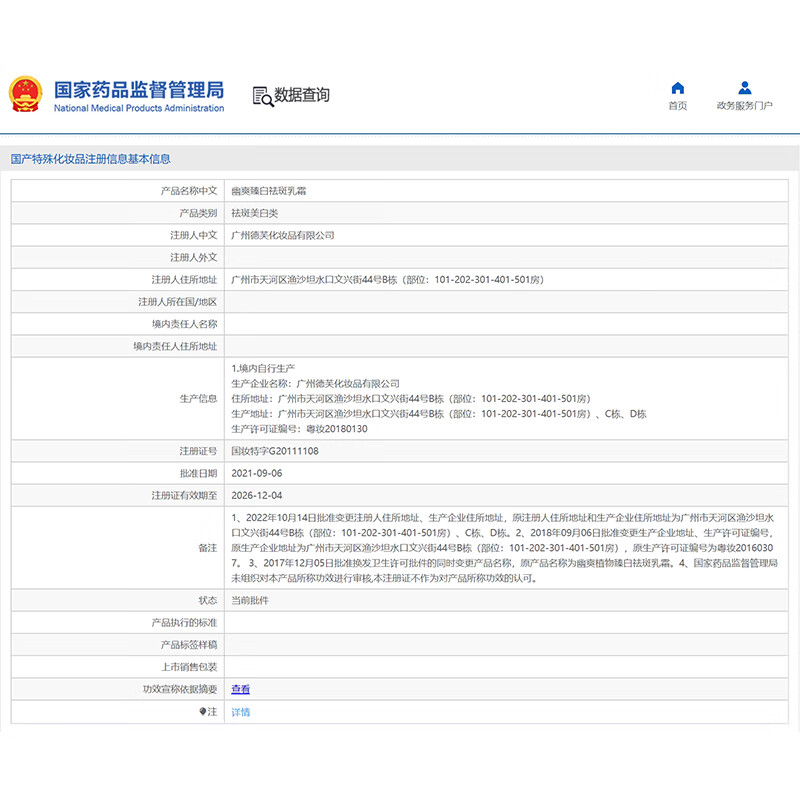The image size is (800, 800).
Task: Click the registrant 广州德芙化妆品有限公司 value
Action: click(x=283, y=235)
